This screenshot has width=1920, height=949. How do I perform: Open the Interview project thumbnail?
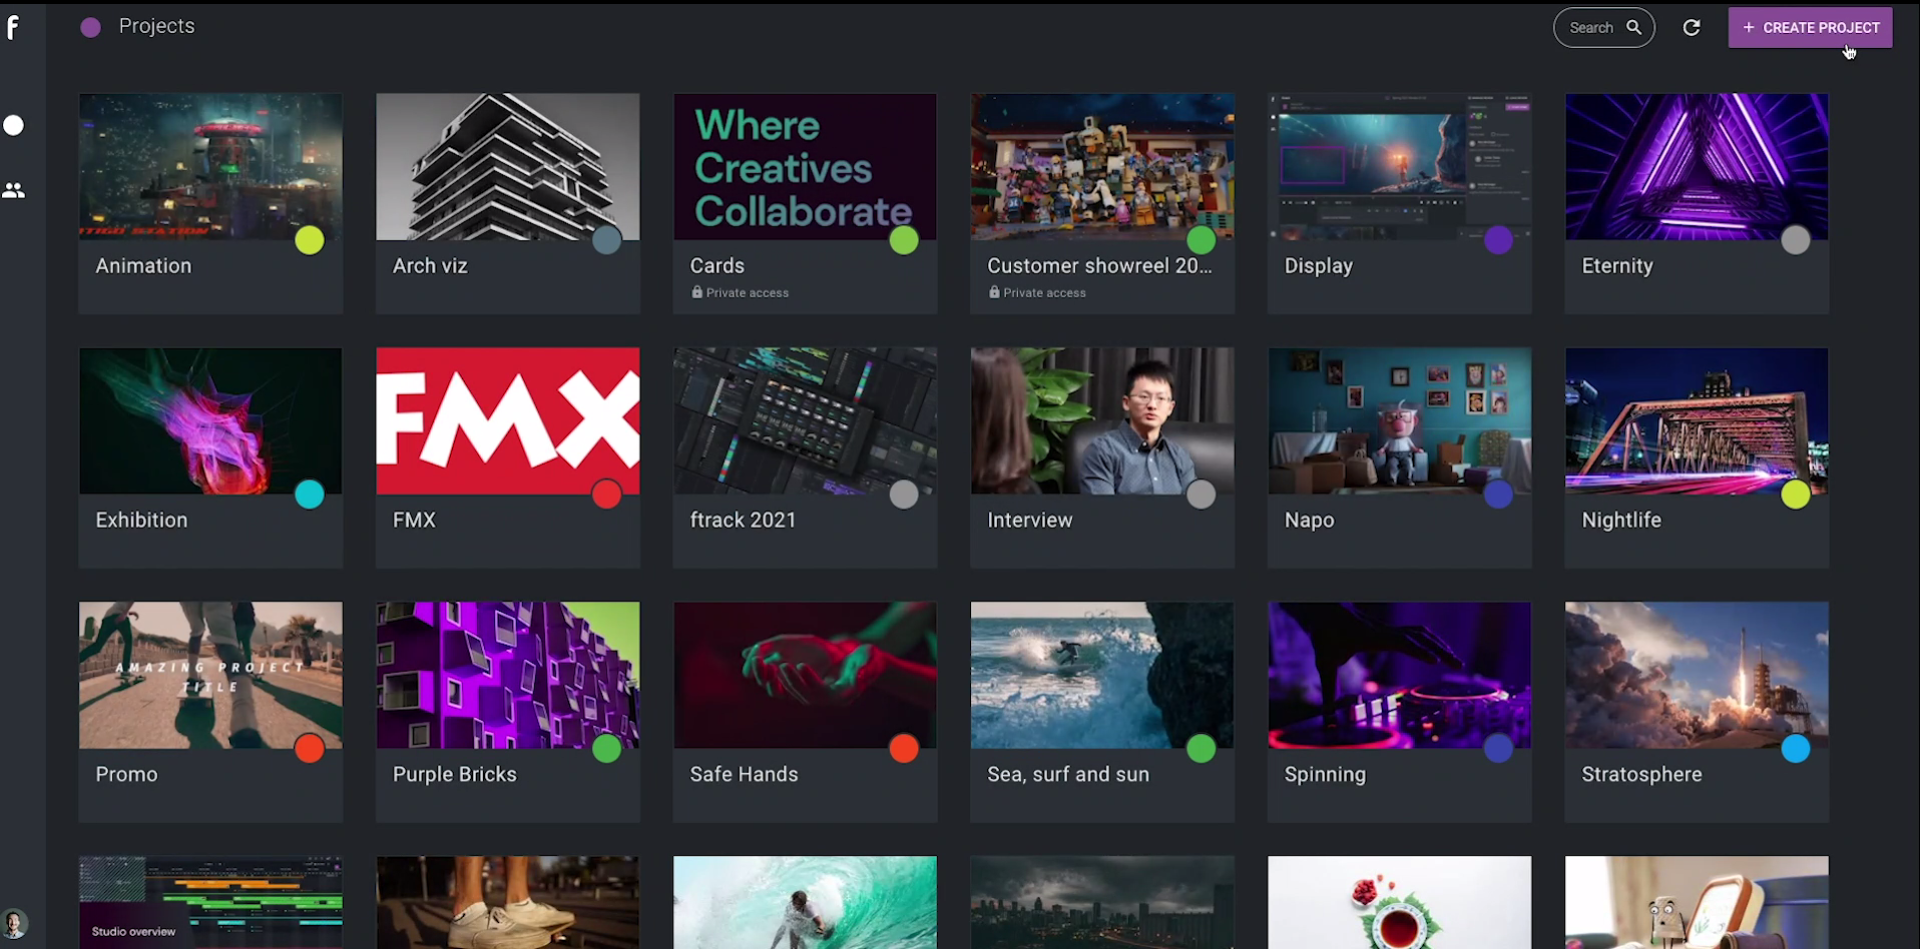[x=1102, y=421]
